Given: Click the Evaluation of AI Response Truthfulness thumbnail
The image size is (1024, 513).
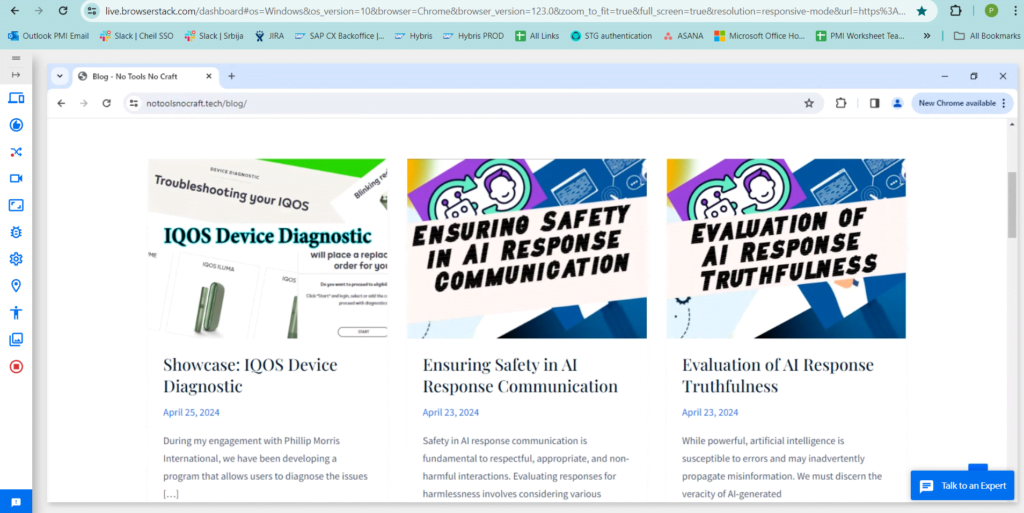Looking at the screenshot, I should (x=786, y=248).
